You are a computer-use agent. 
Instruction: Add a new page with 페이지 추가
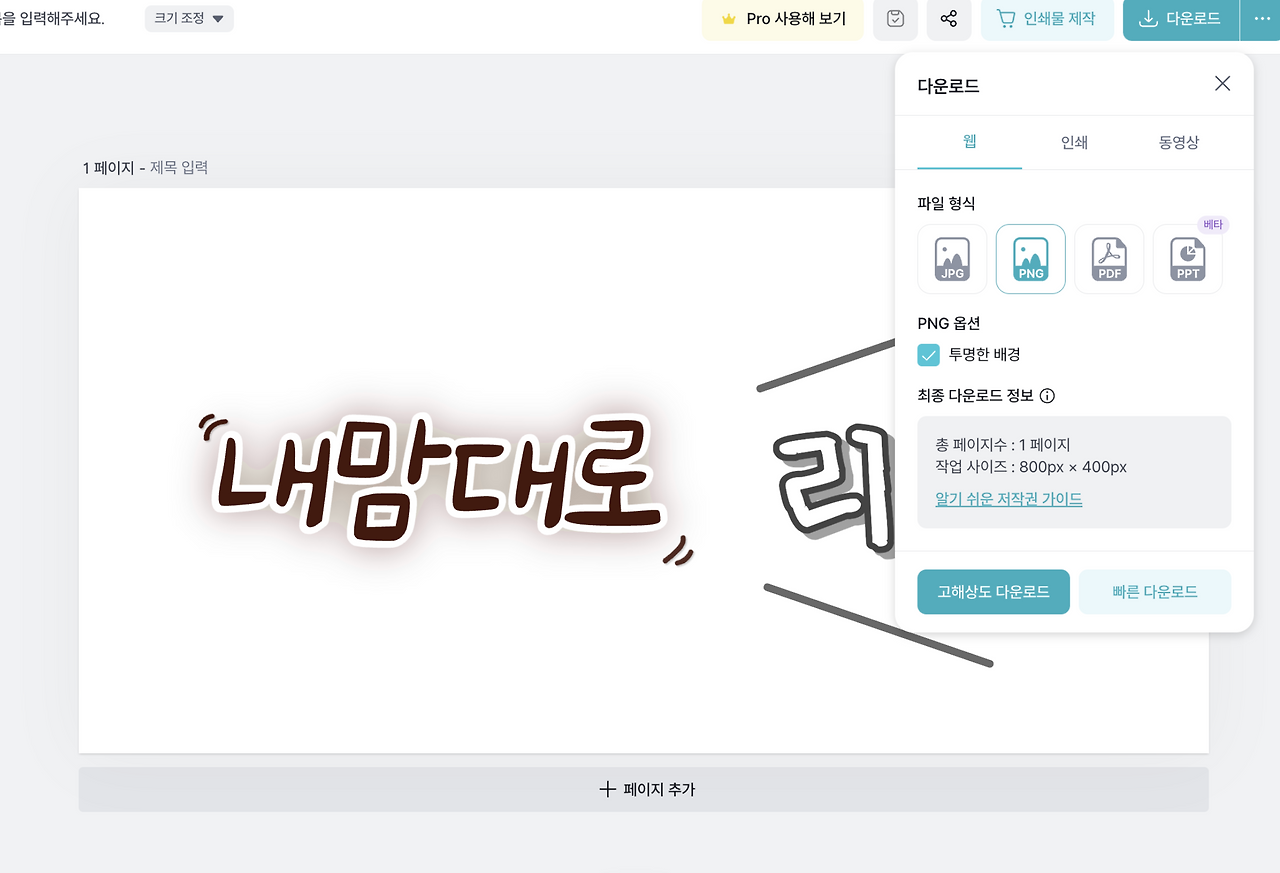(x=643, y=789)
